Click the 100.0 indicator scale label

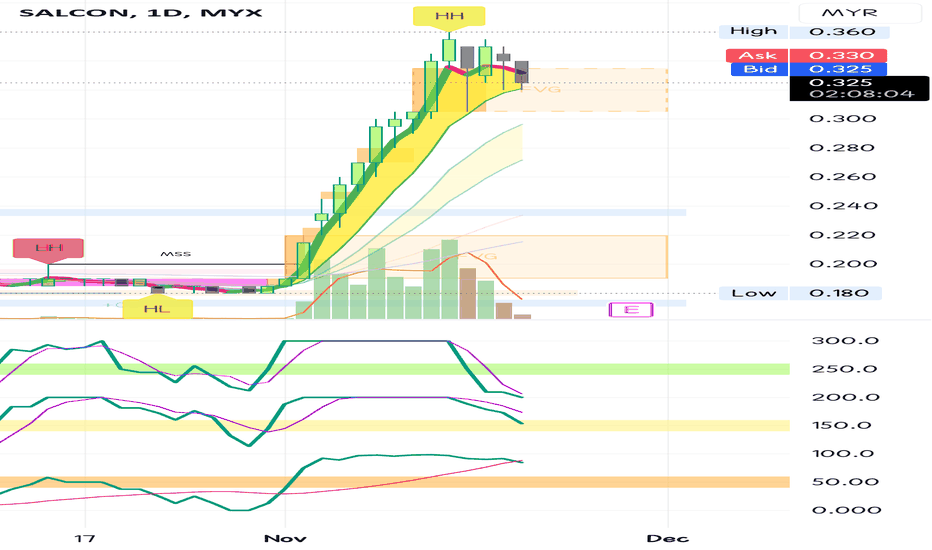click(845, 454)
